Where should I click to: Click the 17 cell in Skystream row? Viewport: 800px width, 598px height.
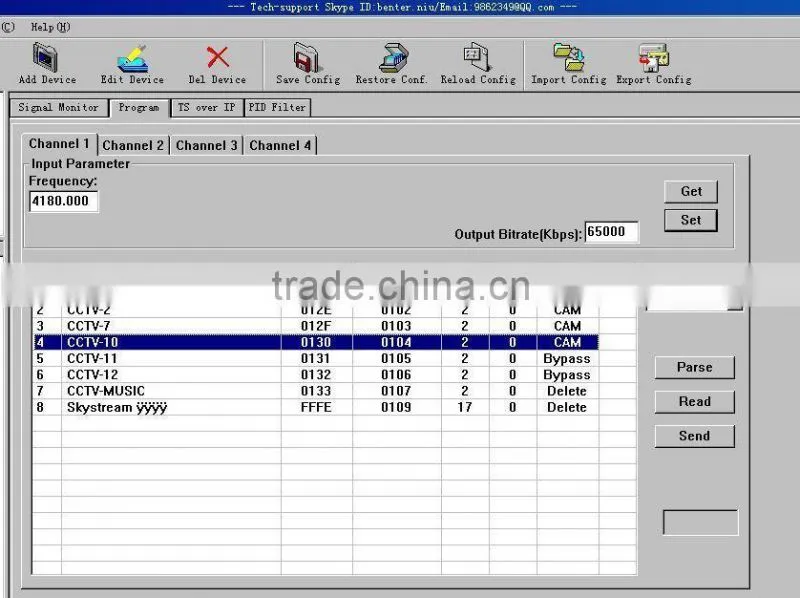pos(465,407)
